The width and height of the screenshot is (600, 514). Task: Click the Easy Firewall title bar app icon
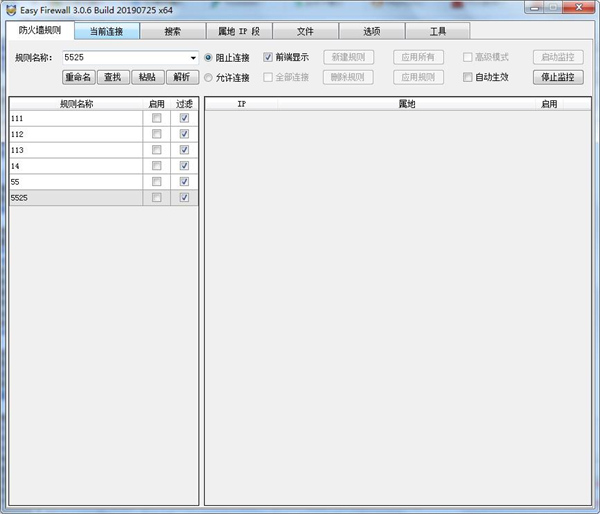point(11,9)
